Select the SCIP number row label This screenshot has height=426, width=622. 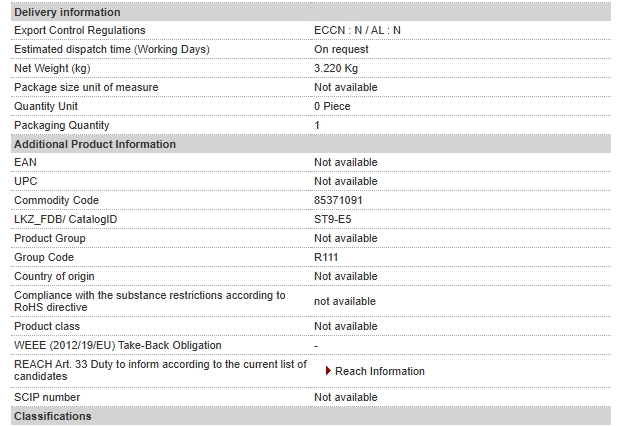[47, 397]
